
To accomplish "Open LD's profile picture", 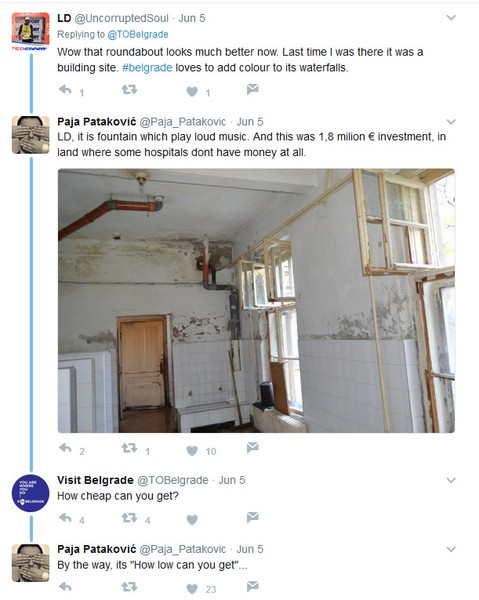I will 31,29.
